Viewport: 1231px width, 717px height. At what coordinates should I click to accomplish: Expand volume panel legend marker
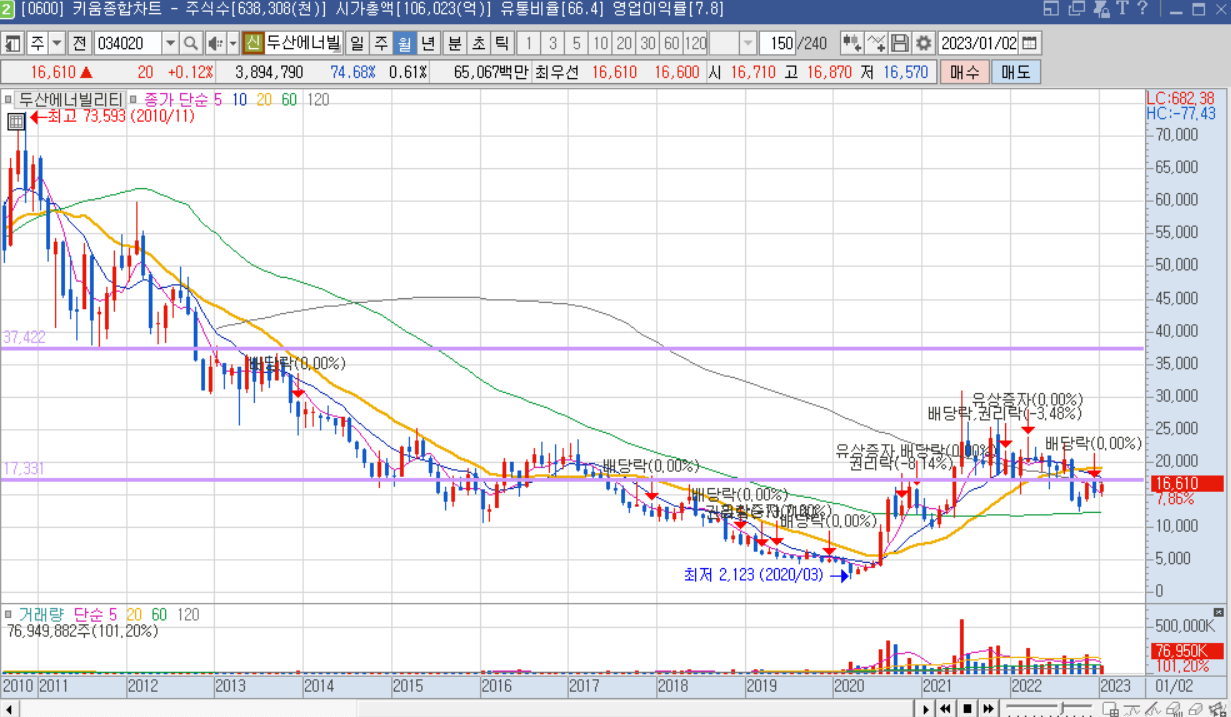[x=7, y=613]
